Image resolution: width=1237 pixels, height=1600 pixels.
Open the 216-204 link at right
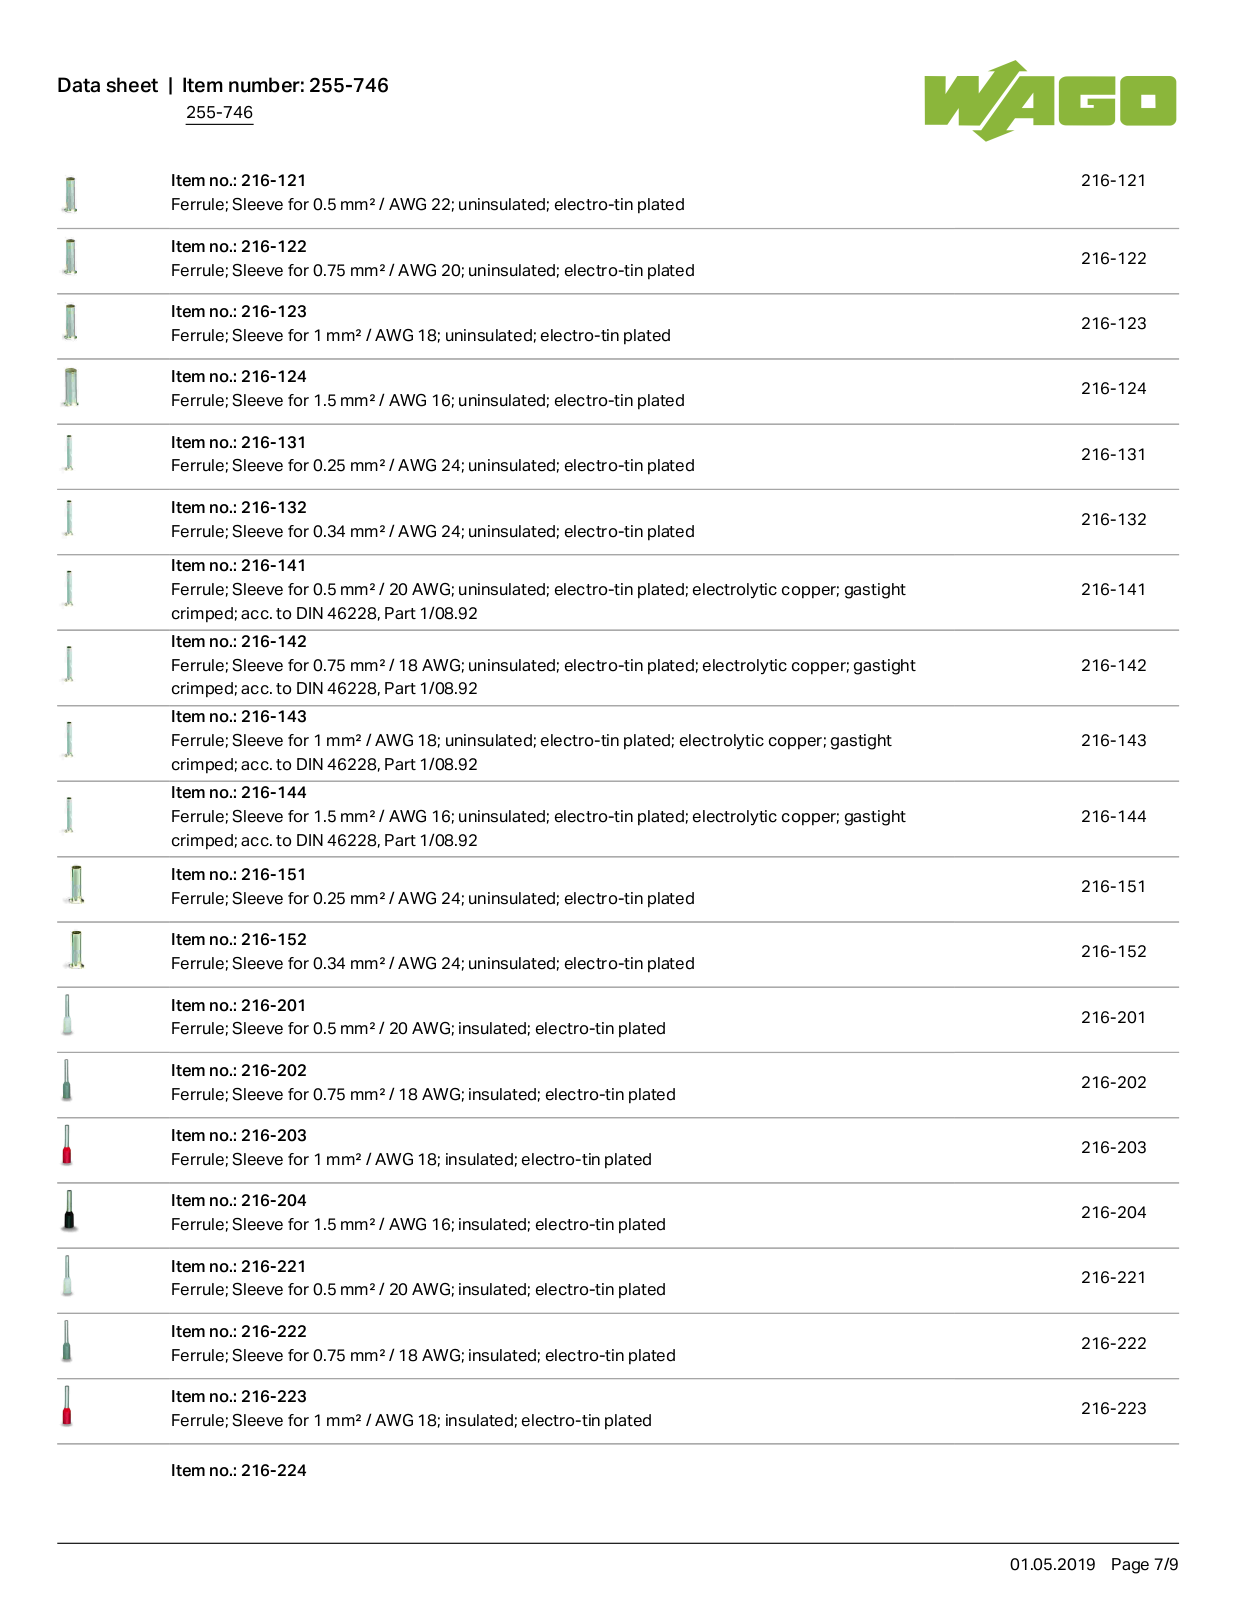(1113, 1213)
